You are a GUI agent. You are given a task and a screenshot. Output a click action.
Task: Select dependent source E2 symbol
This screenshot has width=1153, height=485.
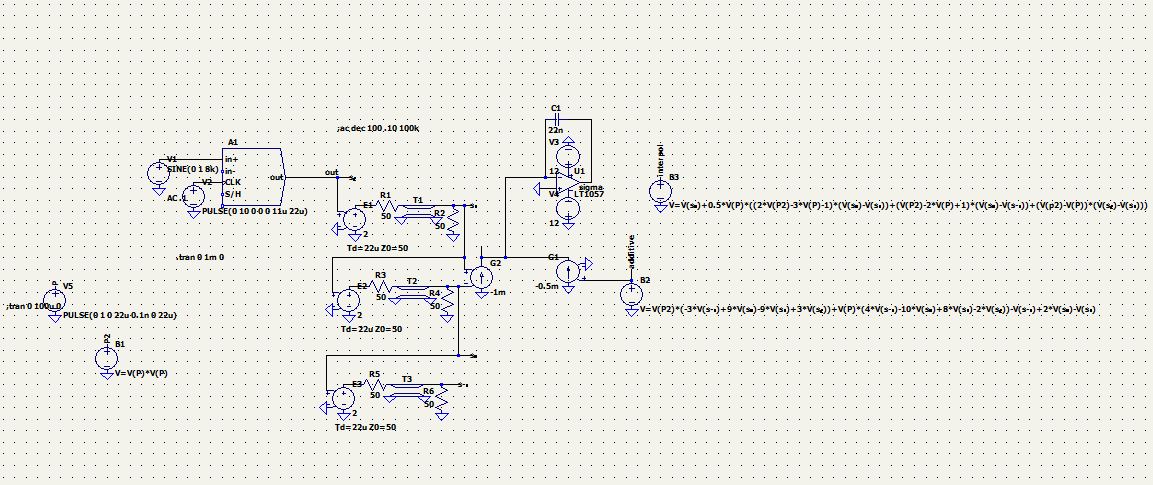pos(349,299)
